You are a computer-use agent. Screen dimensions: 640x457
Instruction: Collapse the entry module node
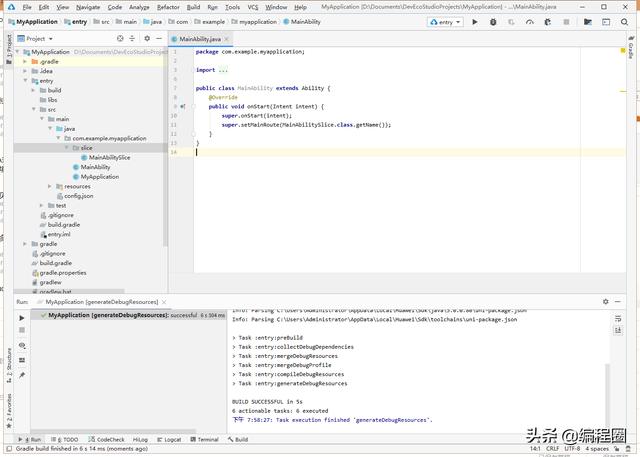coord(25,81)
